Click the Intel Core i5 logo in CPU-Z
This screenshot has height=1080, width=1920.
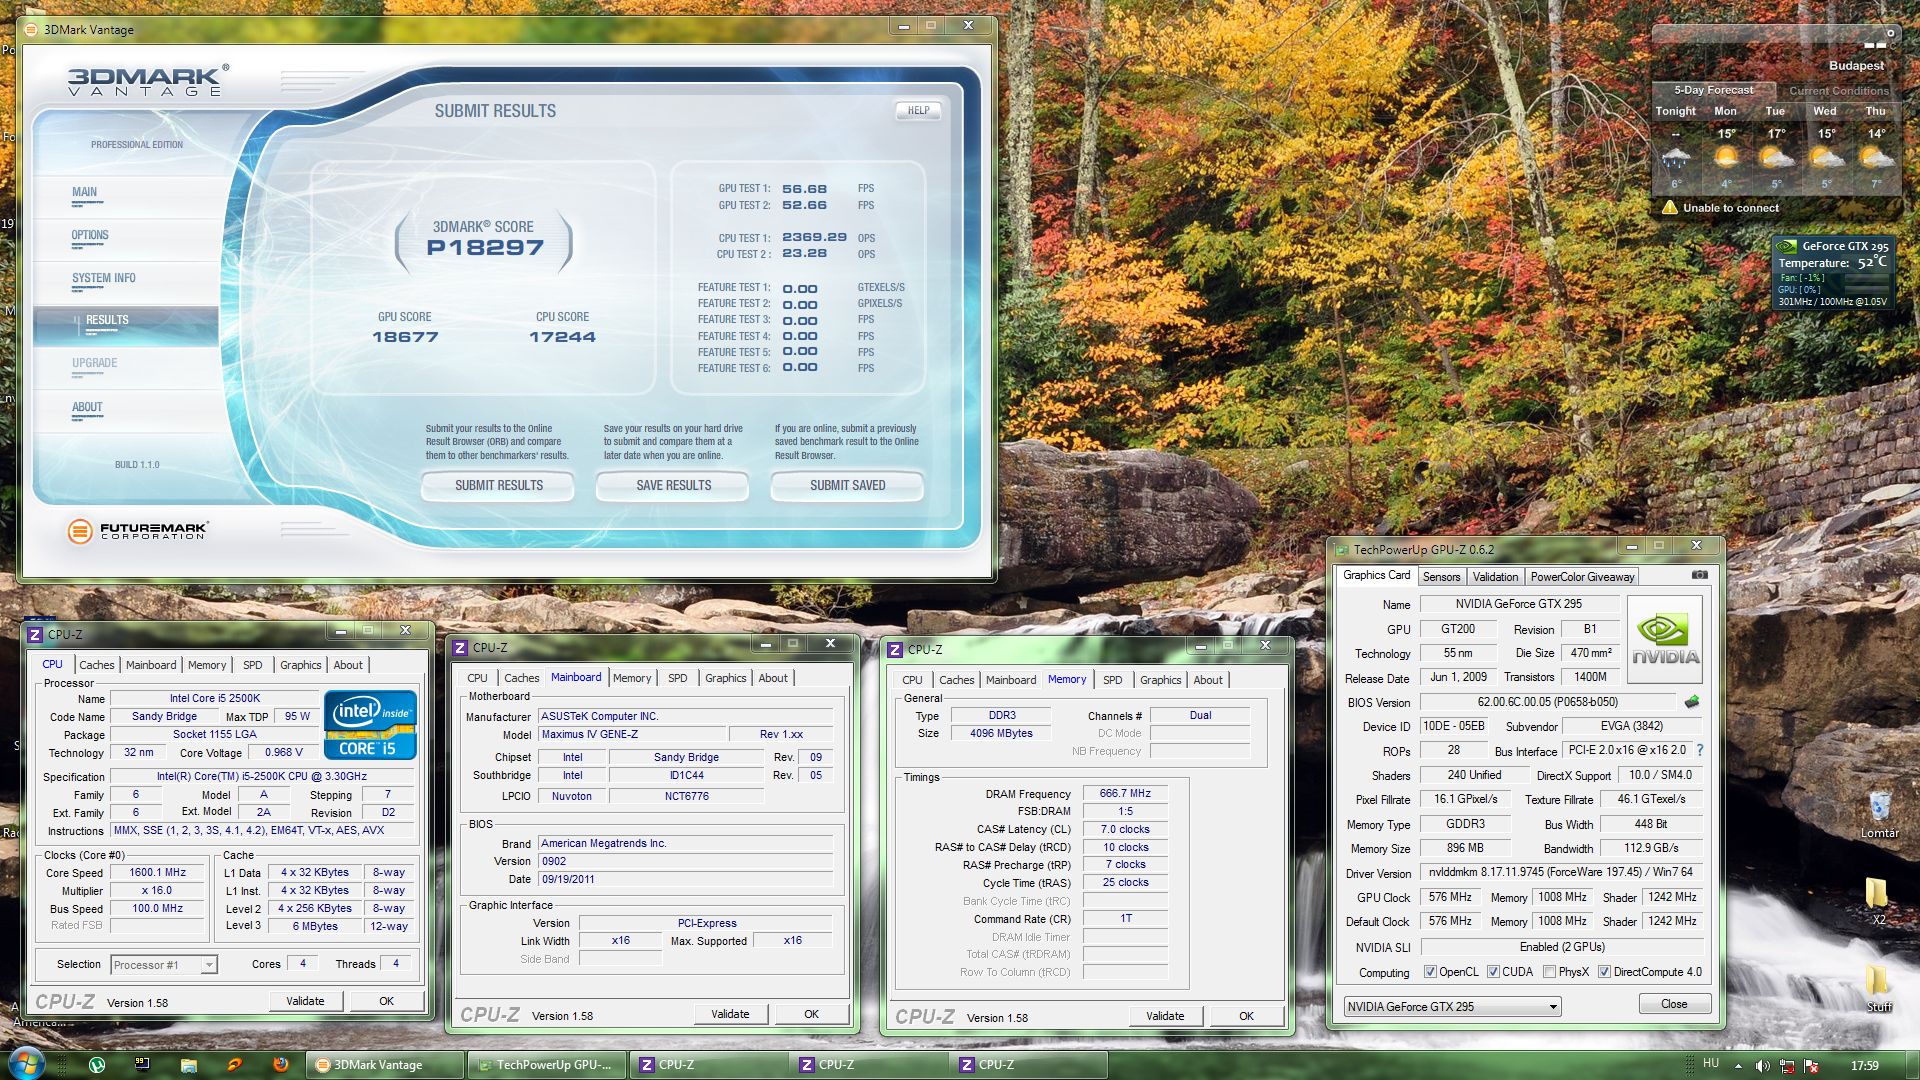click(x=370, y=724)
